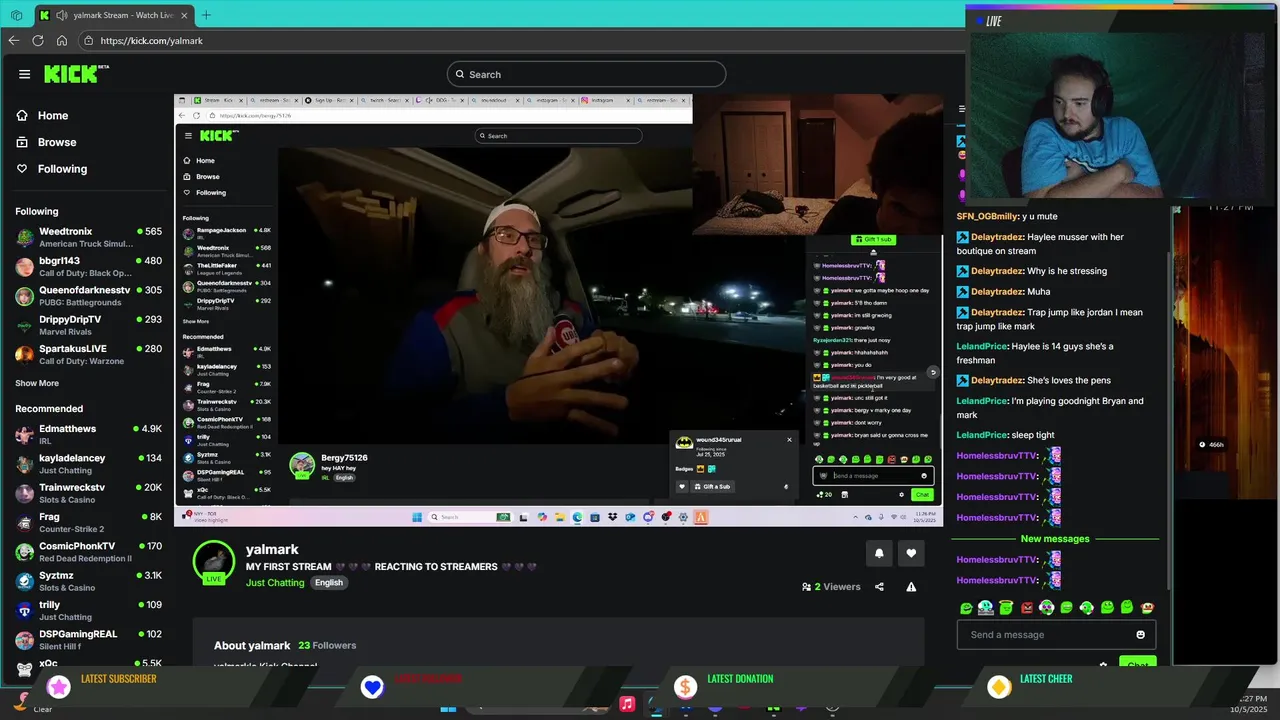Click LelandPrice username in sleep tight message
The height and width of the screenshot is (720, 1280).
[982, 435]
